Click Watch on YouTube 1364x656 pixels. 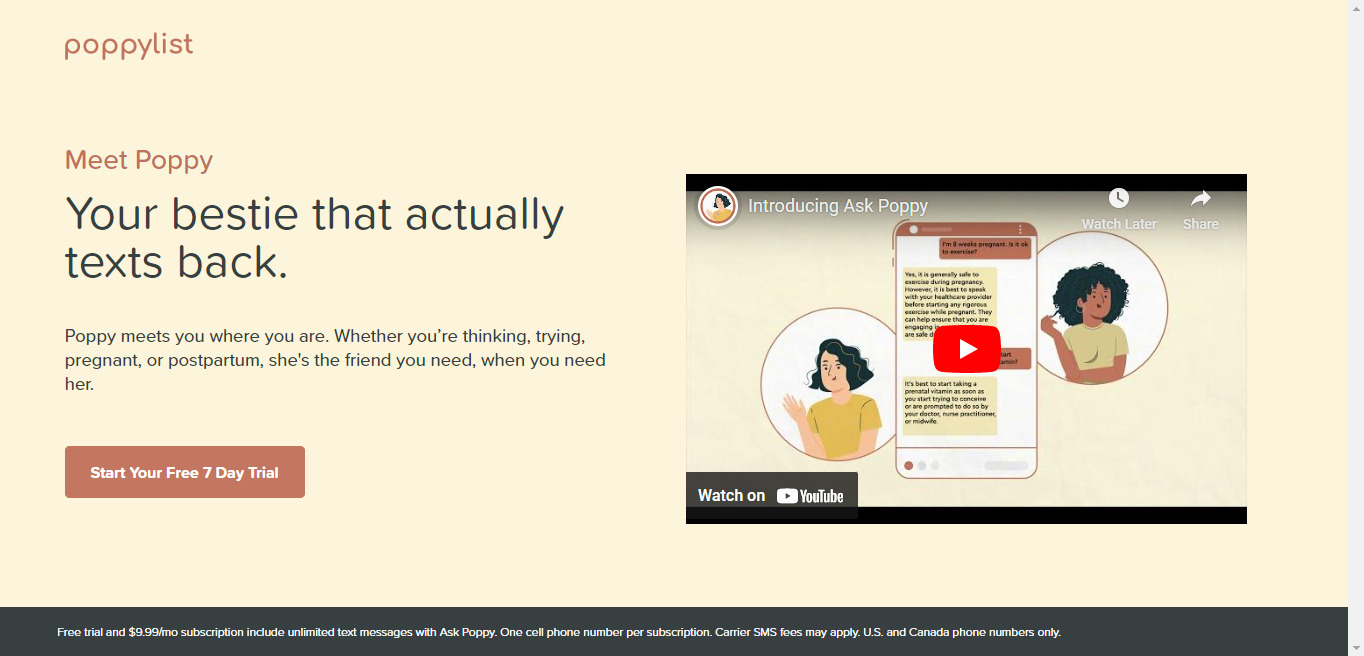click(771, 495)
